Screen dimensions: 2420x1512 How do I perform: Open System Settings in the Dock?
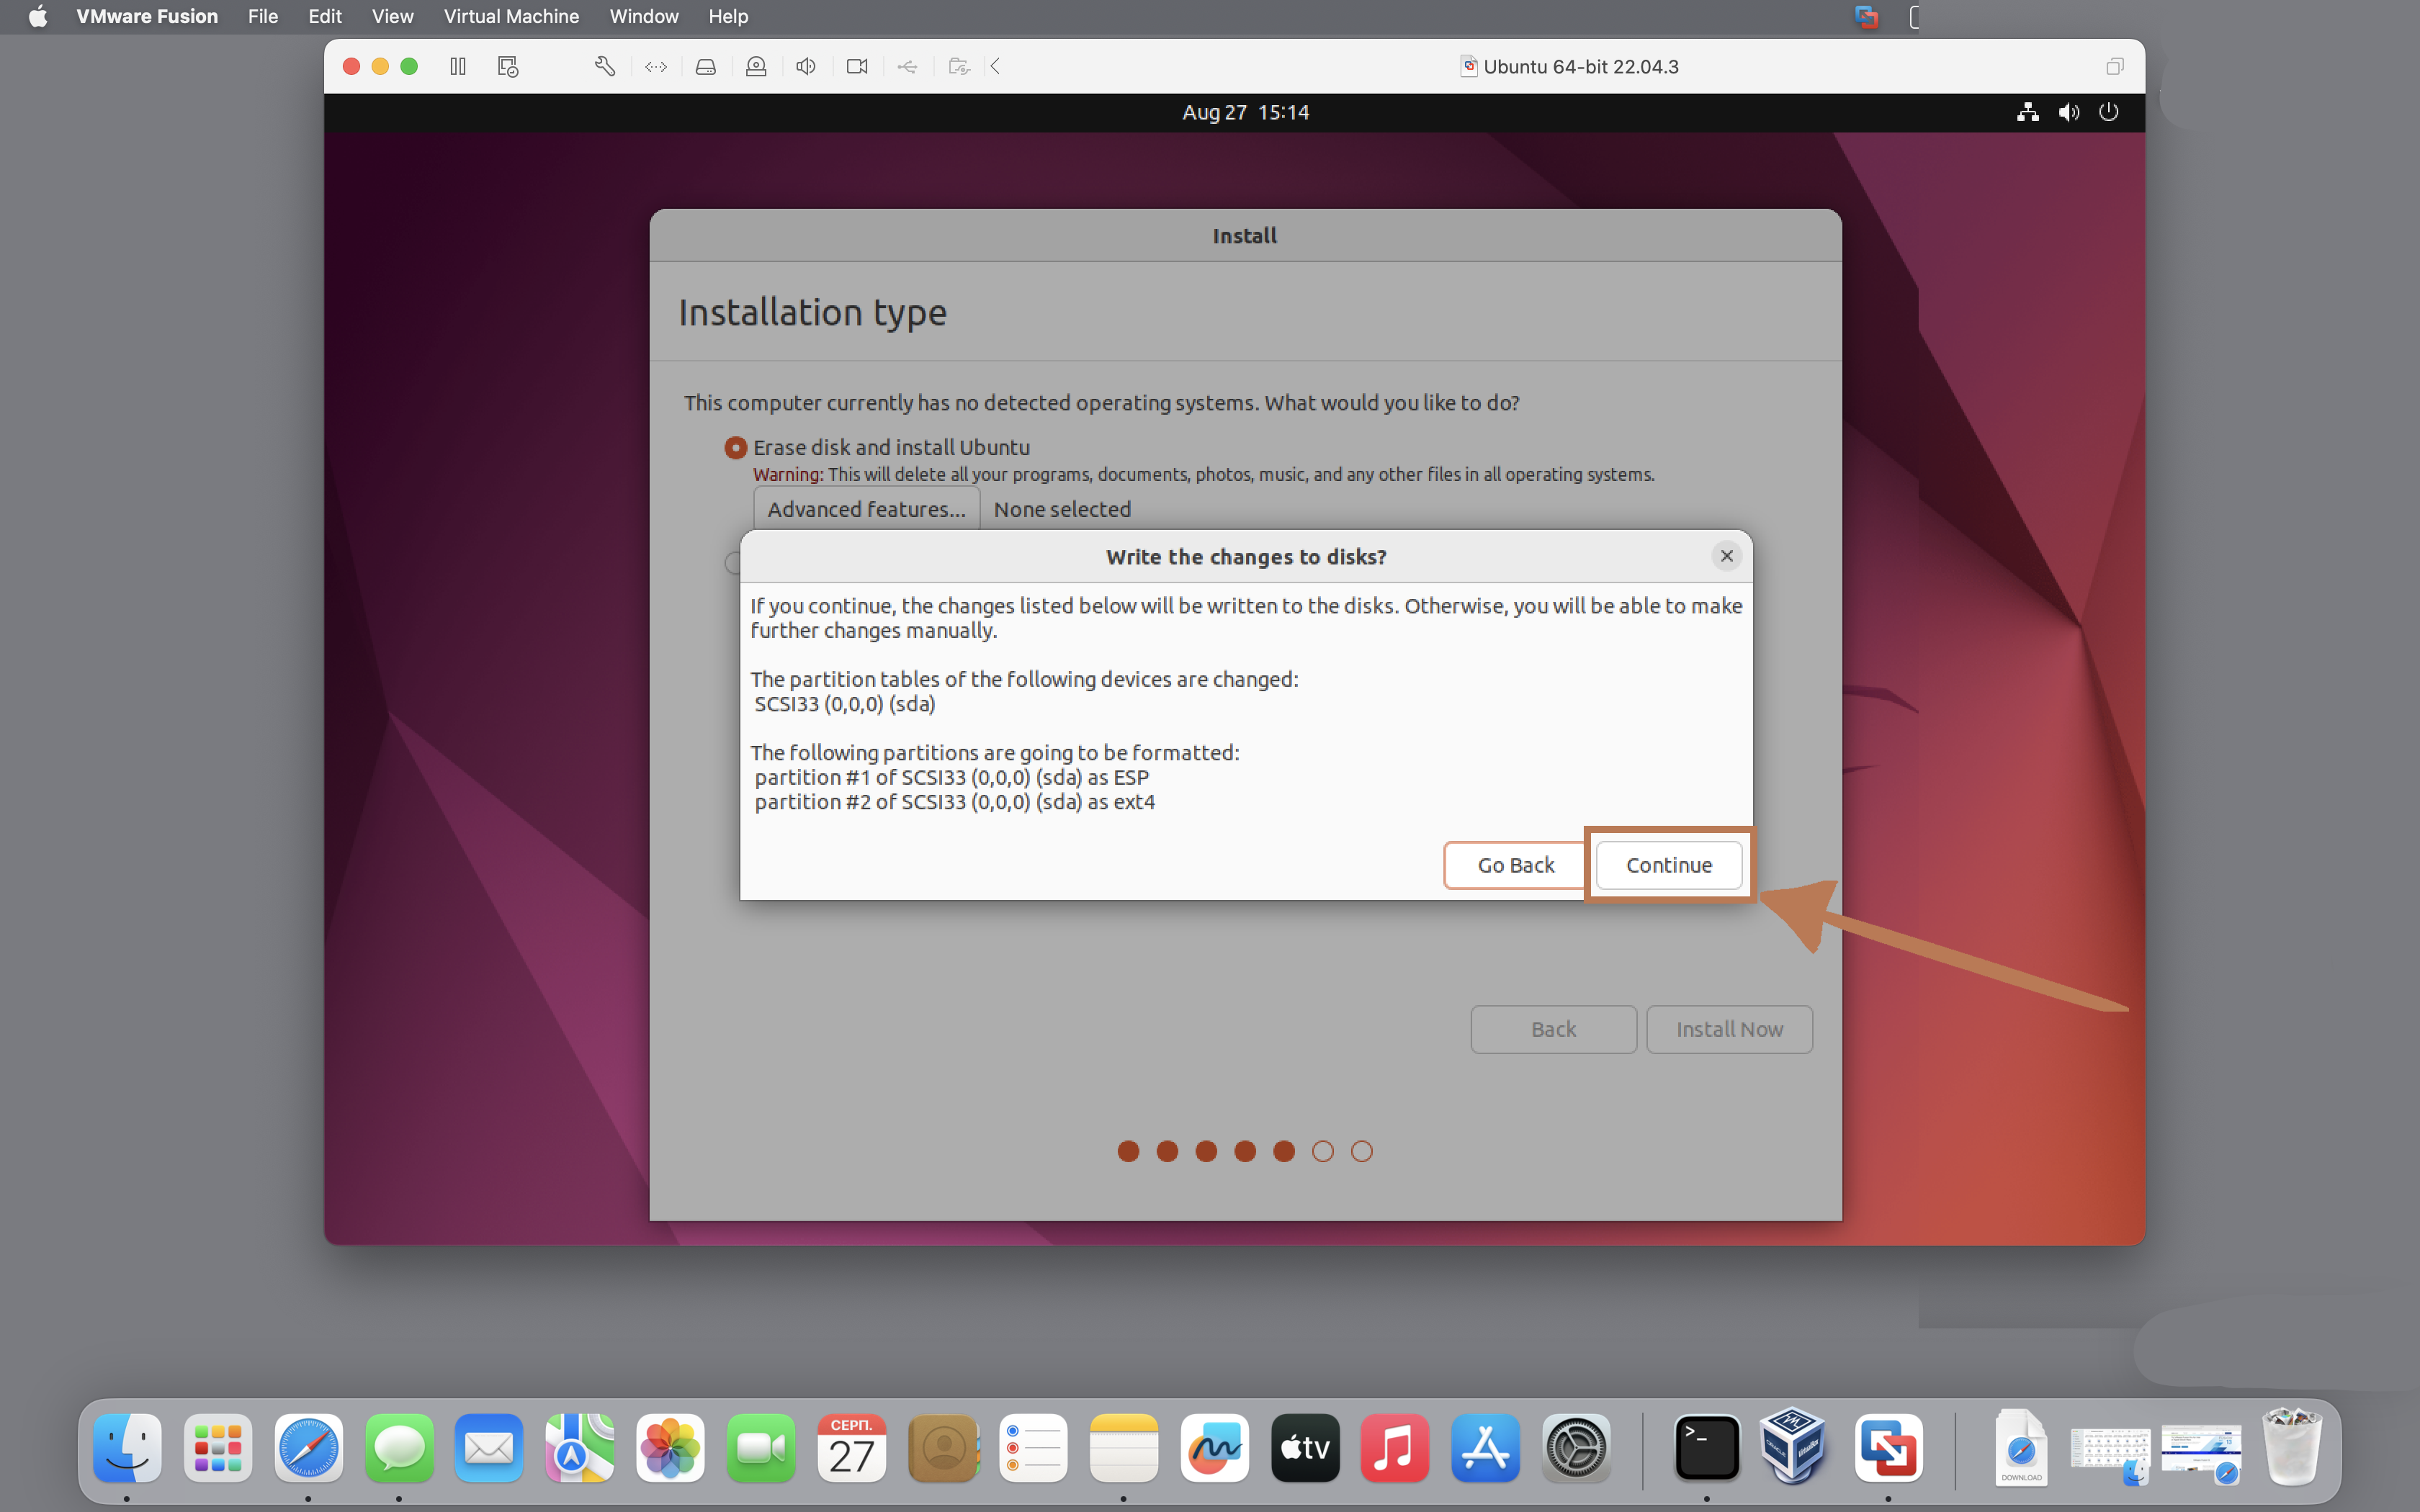[x=1576, y=1447]
